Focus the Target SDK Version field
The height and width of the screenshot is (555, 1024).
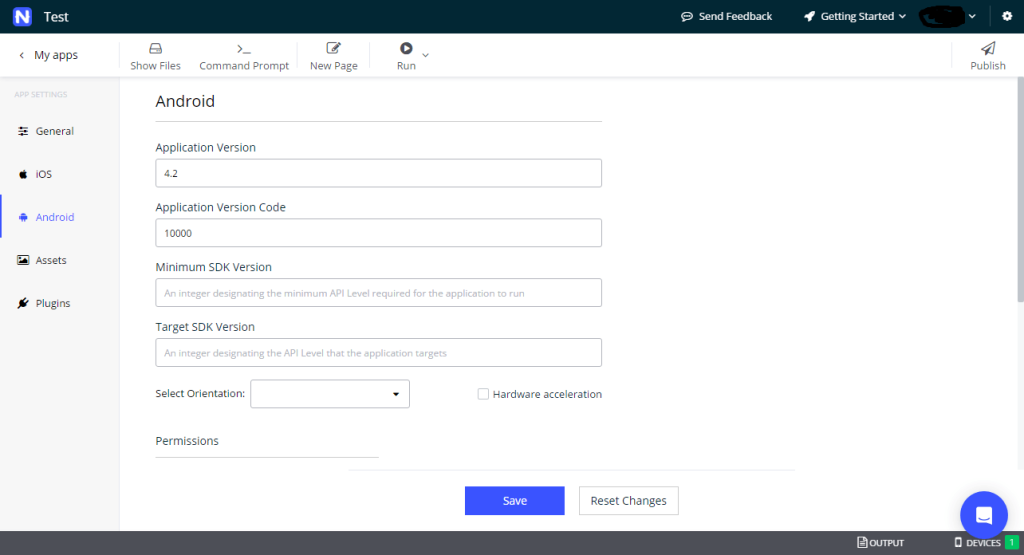pos(378,353)
